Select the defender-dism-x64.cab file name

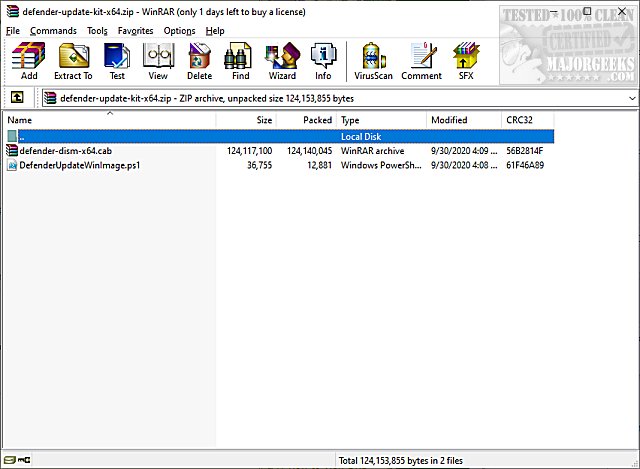[x=66, y=151]
